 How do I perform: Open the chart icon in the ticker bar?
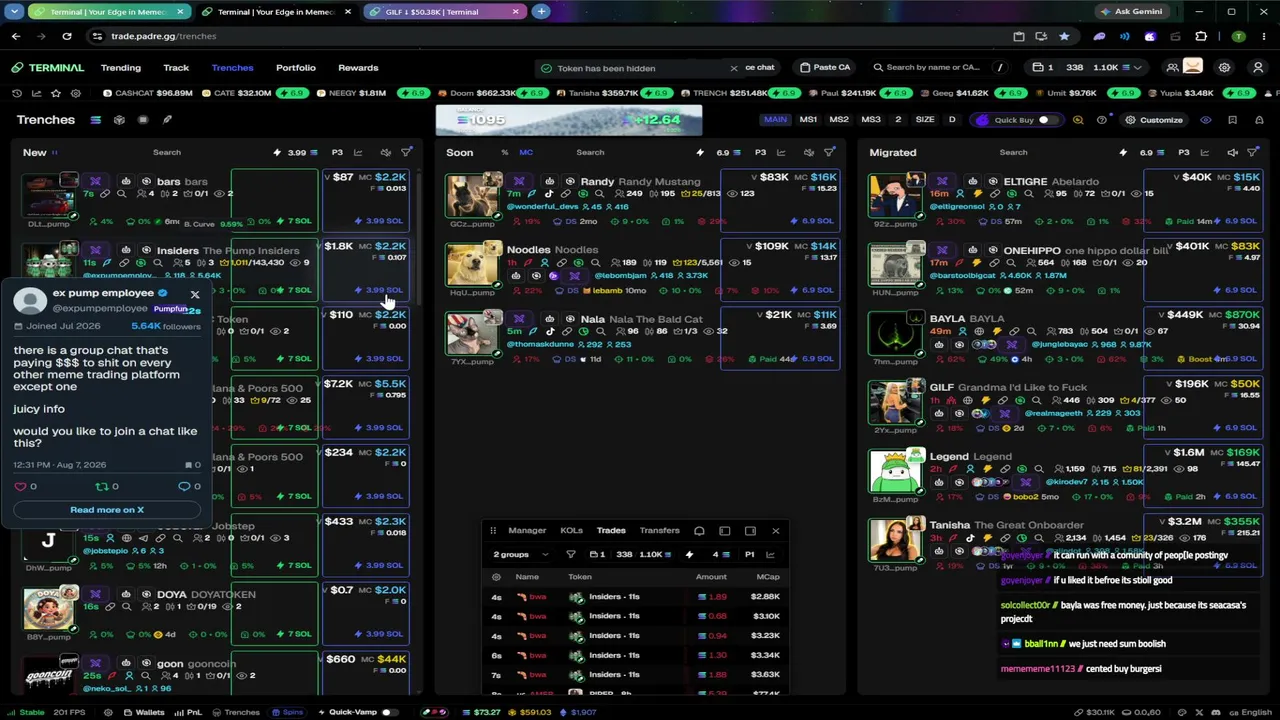pyautogui.click(x=37, y=93)
